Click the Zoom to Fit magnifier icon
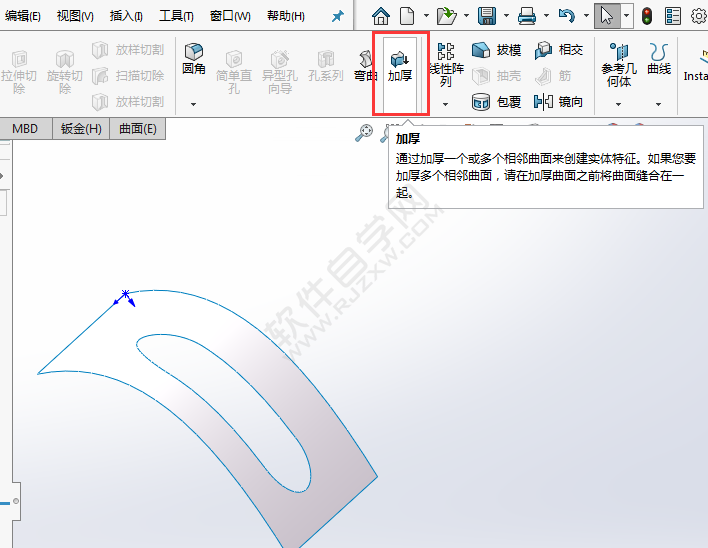708x548 pixels. pyautogui.click(x=364, y=133)
